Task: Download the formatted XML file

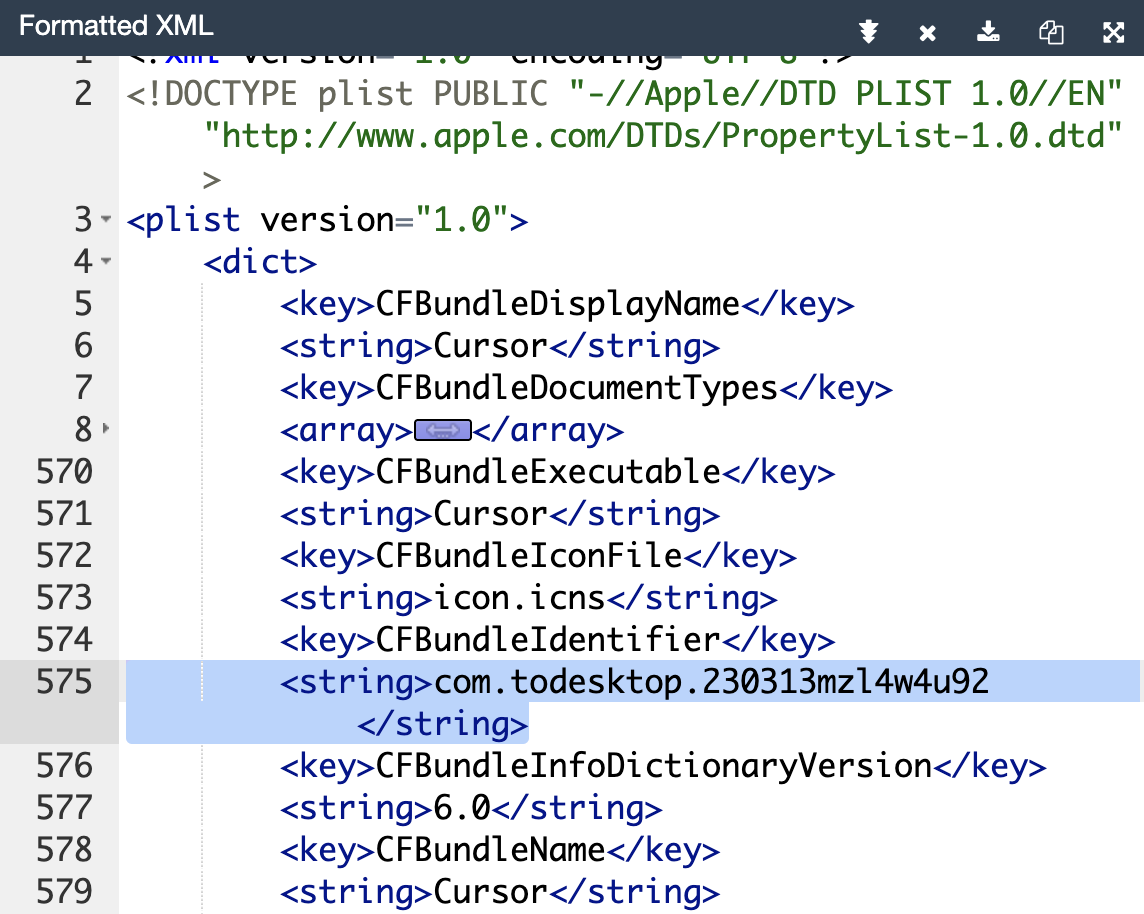Action: click(x=988, y=31)
